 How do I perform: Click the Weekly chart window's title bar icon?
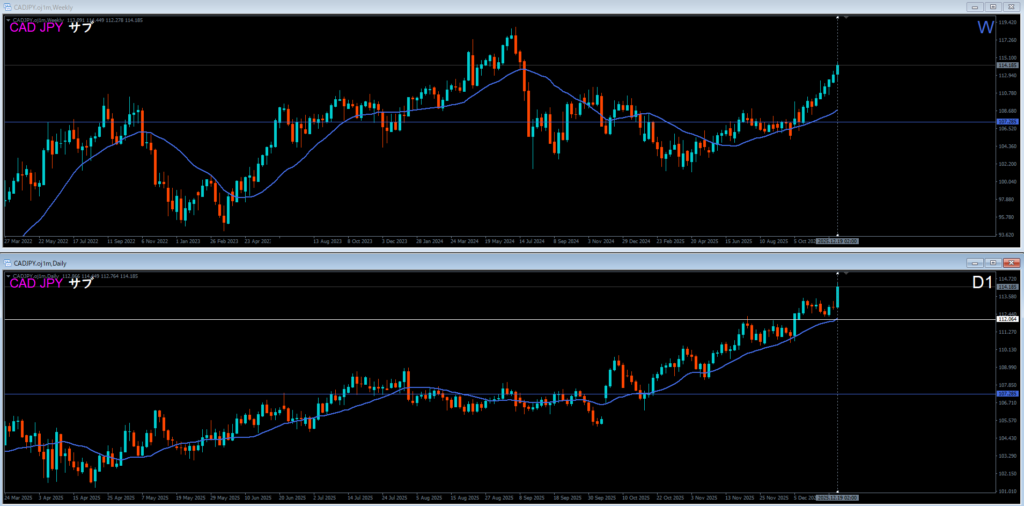coord(7,6)
